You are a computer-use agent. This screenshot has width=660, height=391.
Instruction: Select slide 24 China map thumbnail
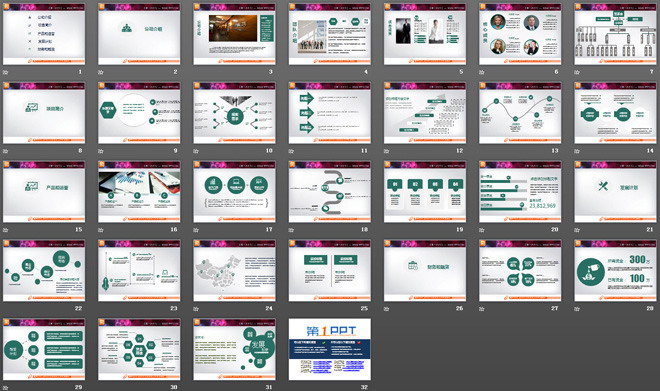coord(234,271)
